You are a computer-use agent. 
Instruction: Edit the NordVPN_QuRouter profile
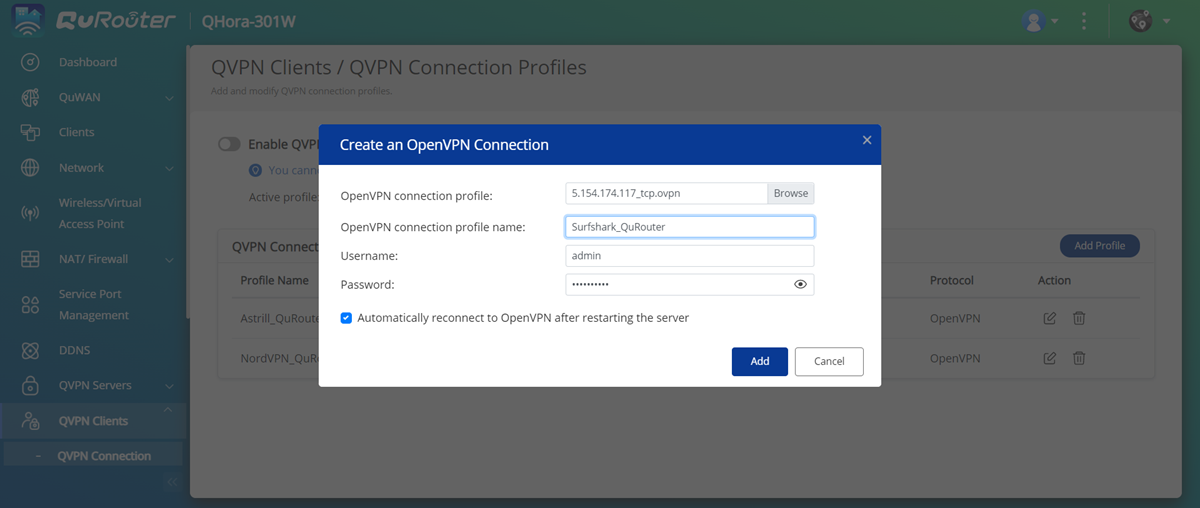[1049, 358]
